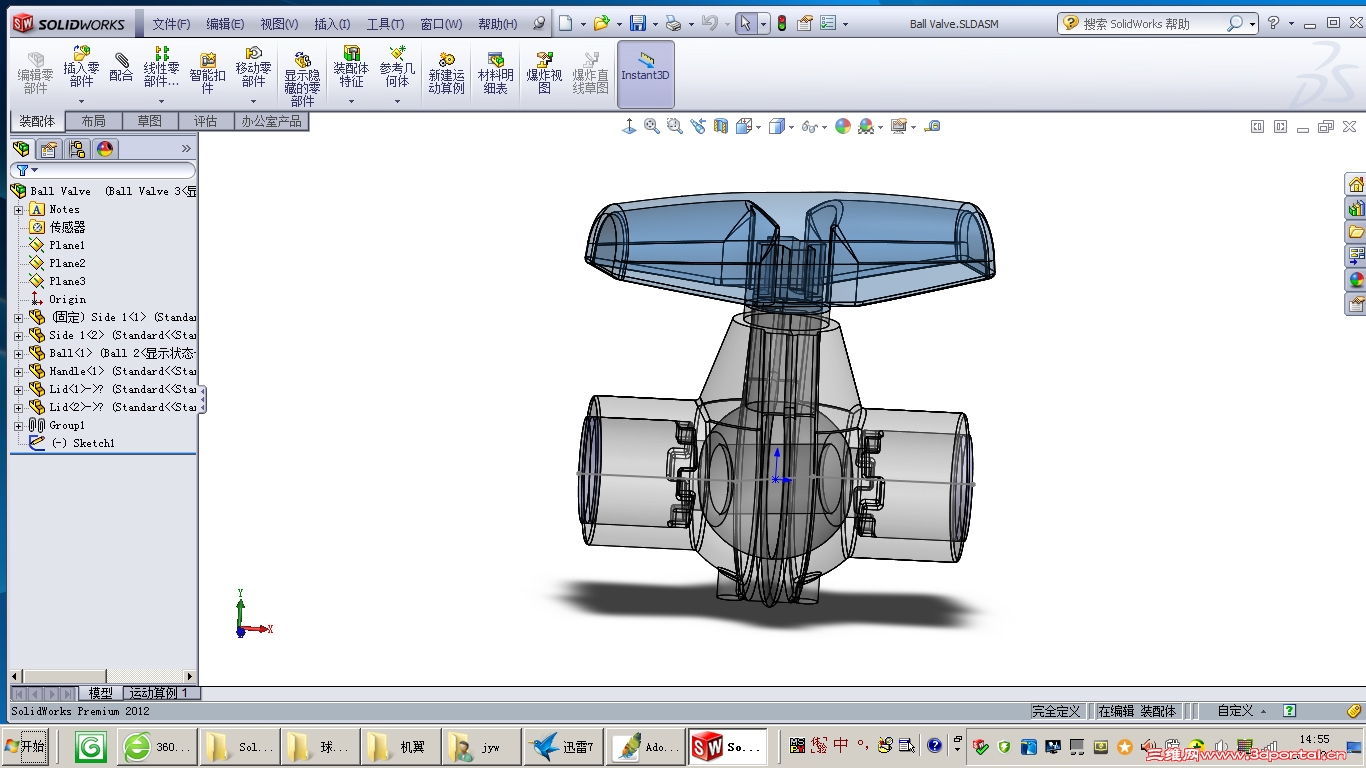Open the 插入零部件 dropdown arrow
Screen dimensions: 1366x768
click(x=81, y=101)
